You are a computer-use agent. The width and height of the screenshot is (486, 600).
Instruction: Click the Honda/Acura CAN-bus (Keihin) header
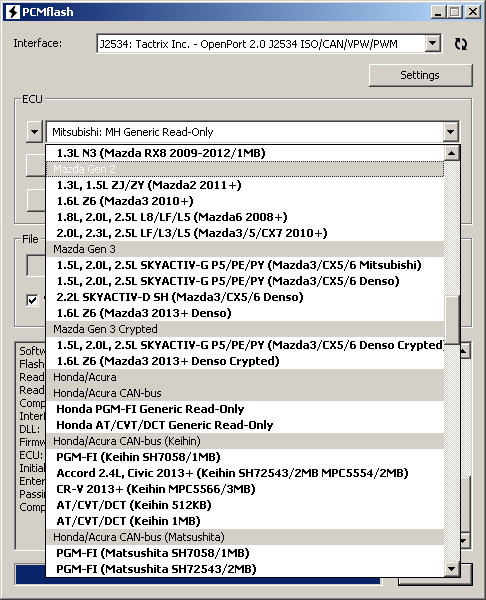pos(245,441)
